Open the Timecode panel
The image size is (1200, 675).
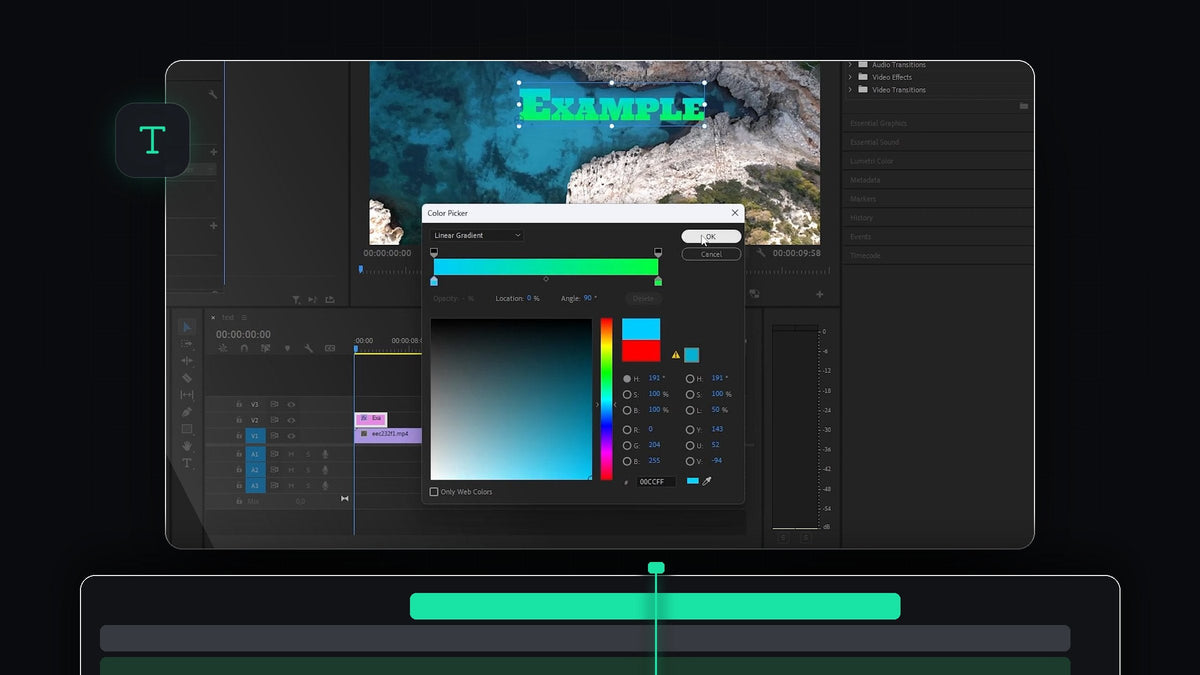click(x=866, y=256)
